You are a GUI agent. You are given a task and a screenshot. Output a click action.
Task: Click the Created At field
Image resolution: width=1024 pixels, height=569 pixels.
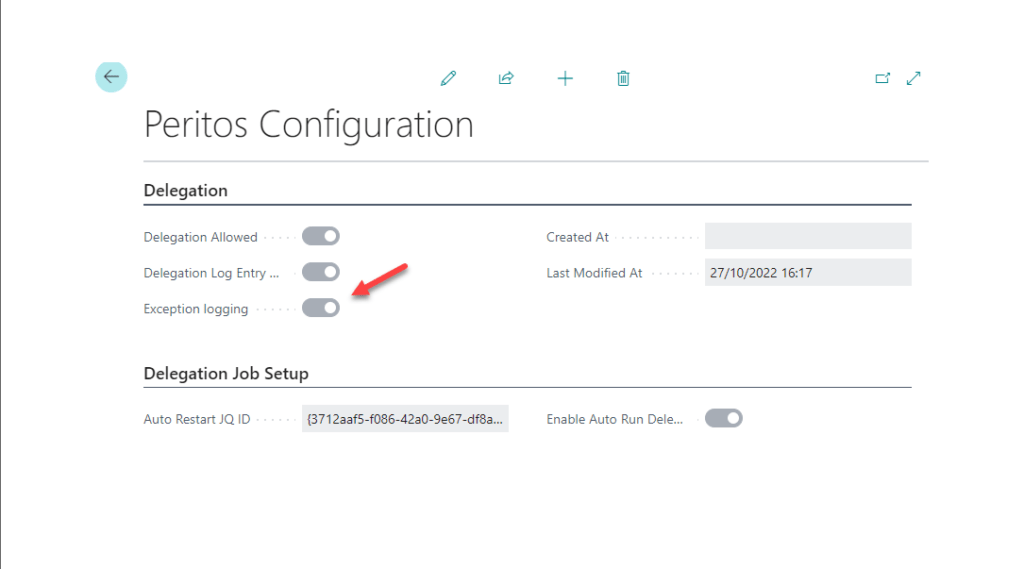pos(808,236)
